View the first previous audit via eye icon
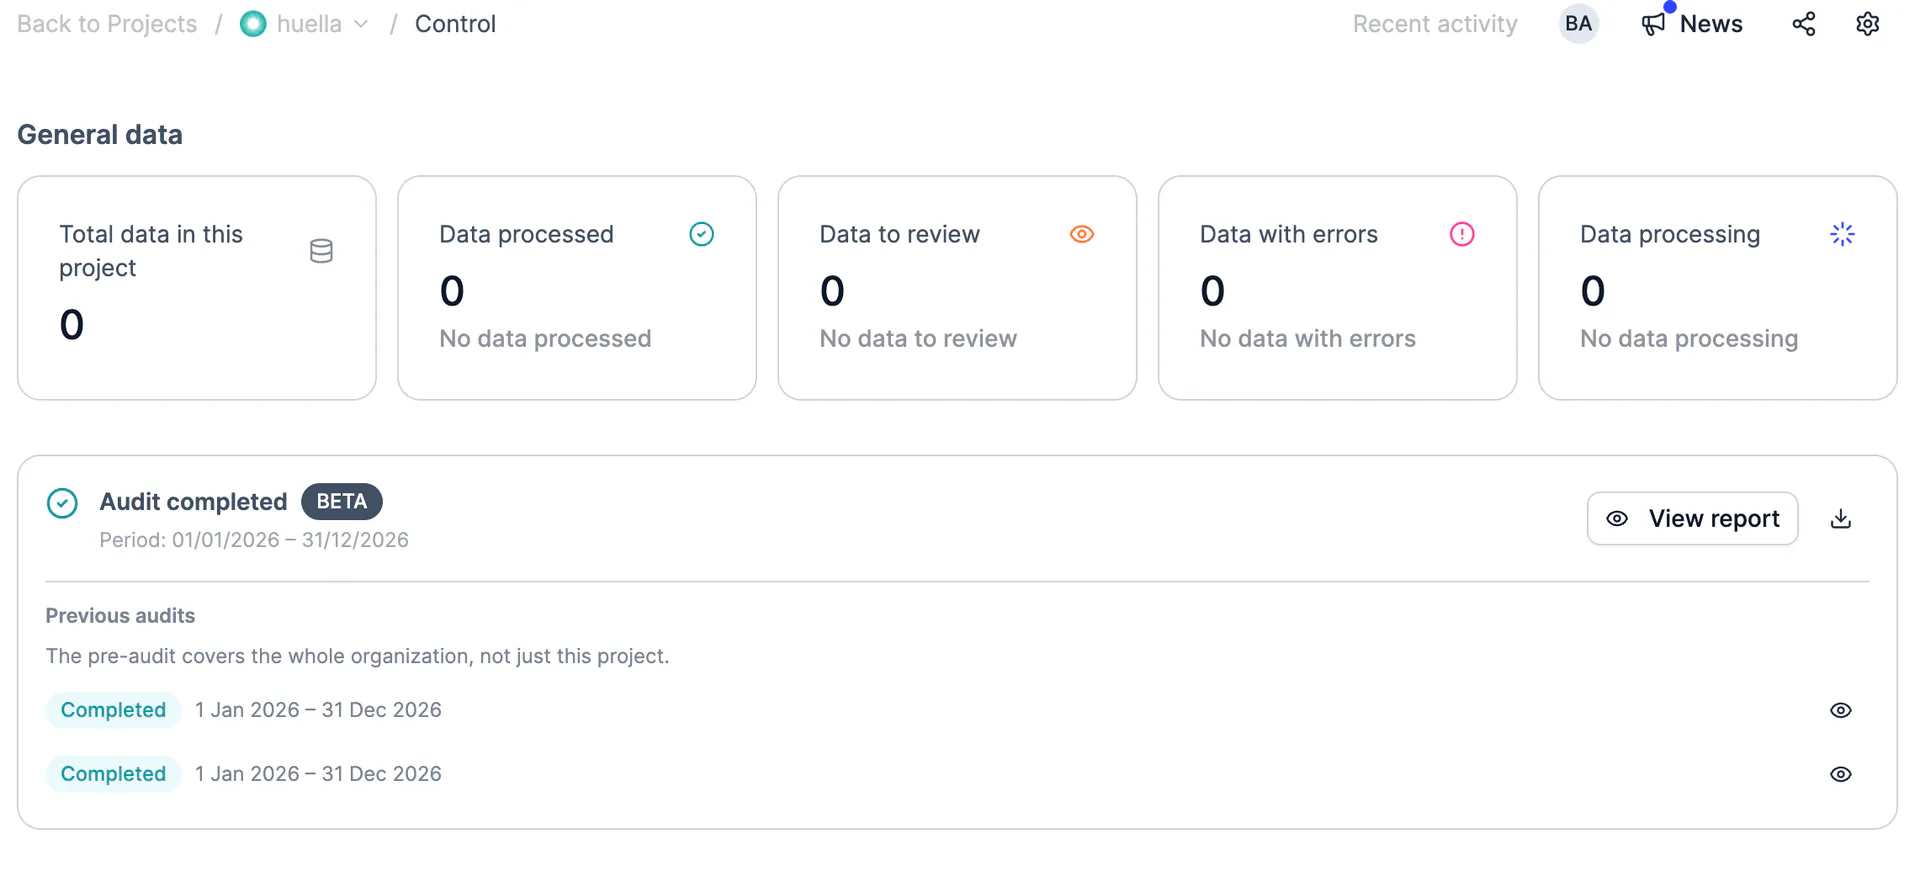 [1841, 710]
